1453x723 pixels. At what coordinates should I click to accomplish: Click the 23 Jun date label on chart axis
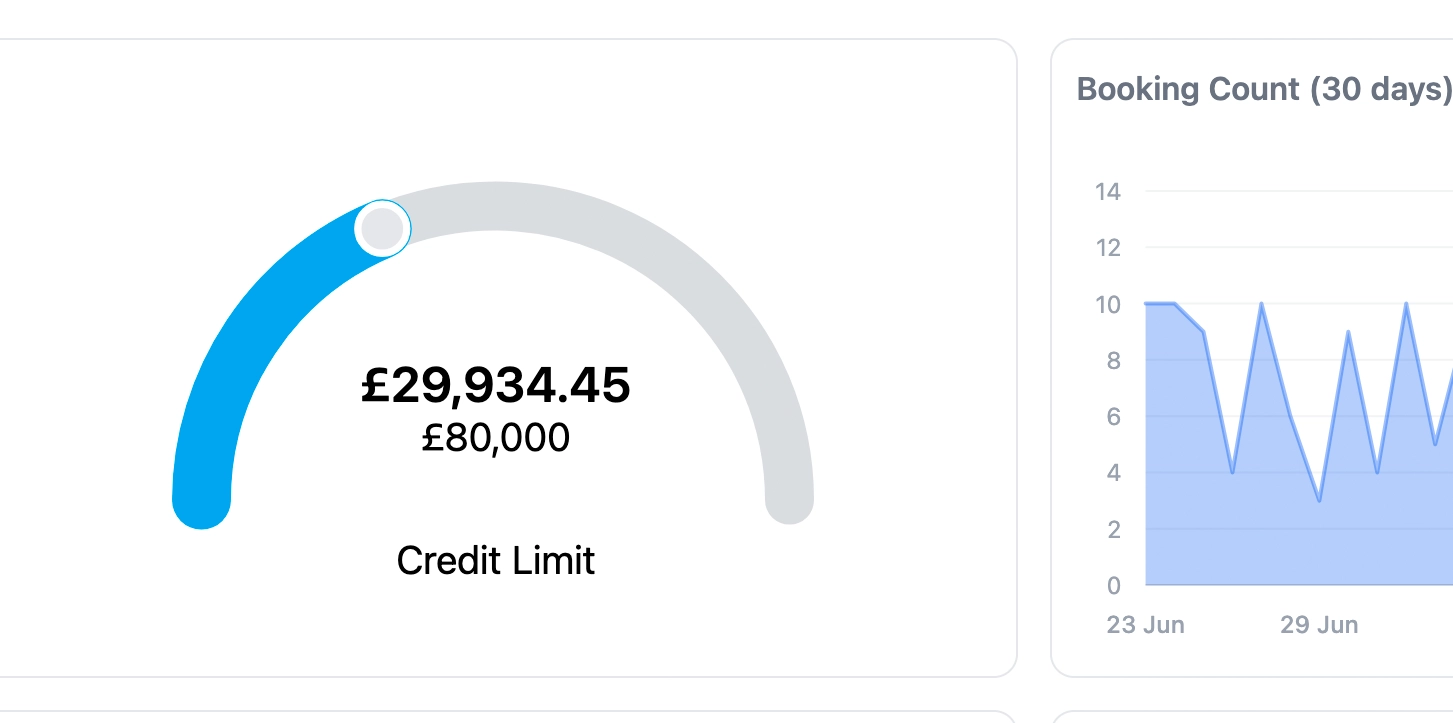[x=1145, y=625]
